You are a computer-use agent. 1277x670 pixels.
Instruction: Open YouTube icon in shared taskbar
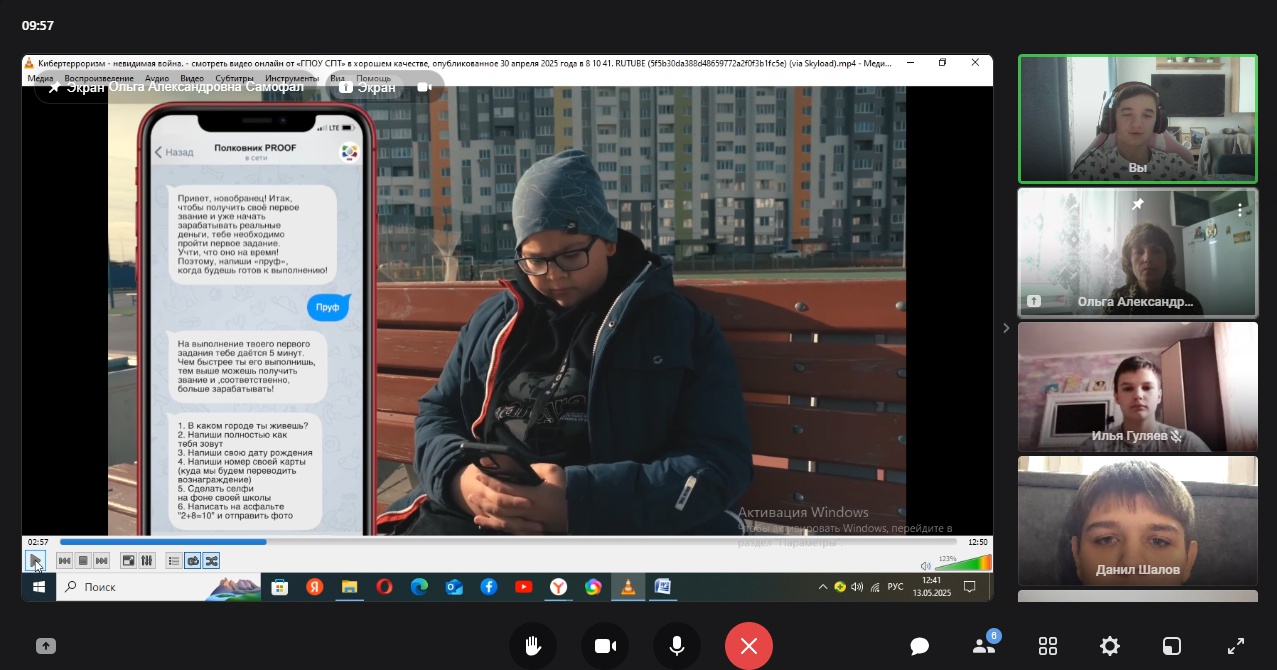[x=524, y=587]
